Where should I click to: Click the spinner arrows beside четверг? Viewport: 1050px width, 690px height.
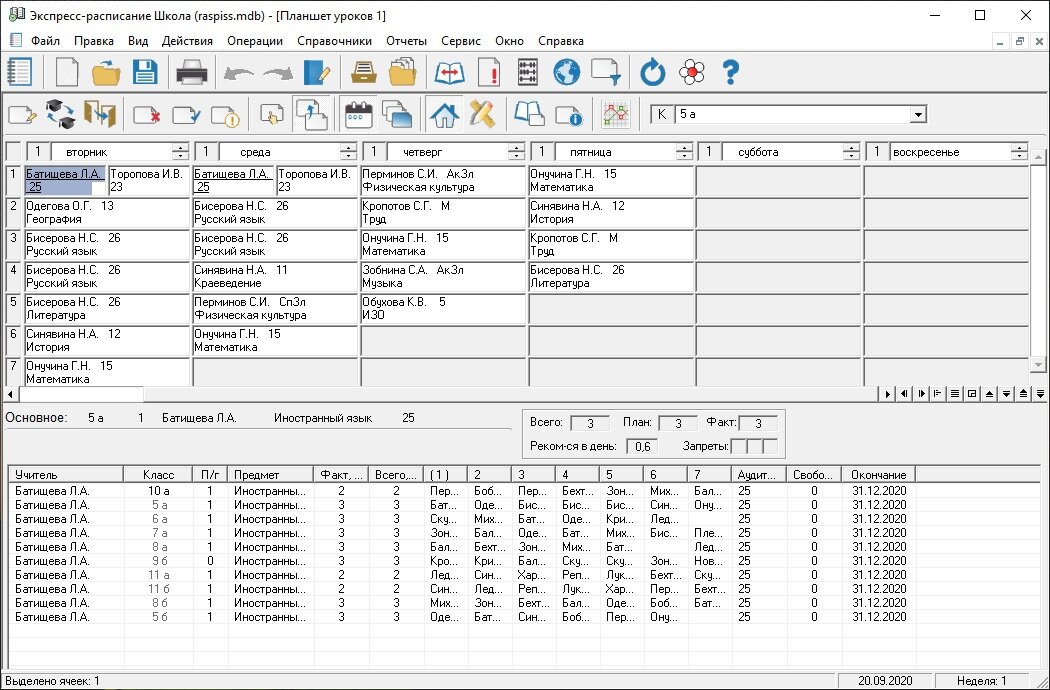pos(516,152)
